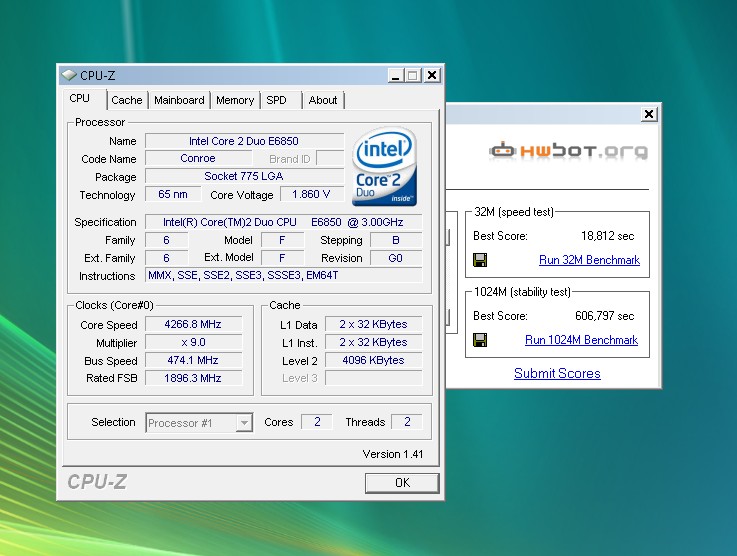Click the Level 2 value 4096 KBytes
The height and width of the screenshot is (556, 737).
374,360
